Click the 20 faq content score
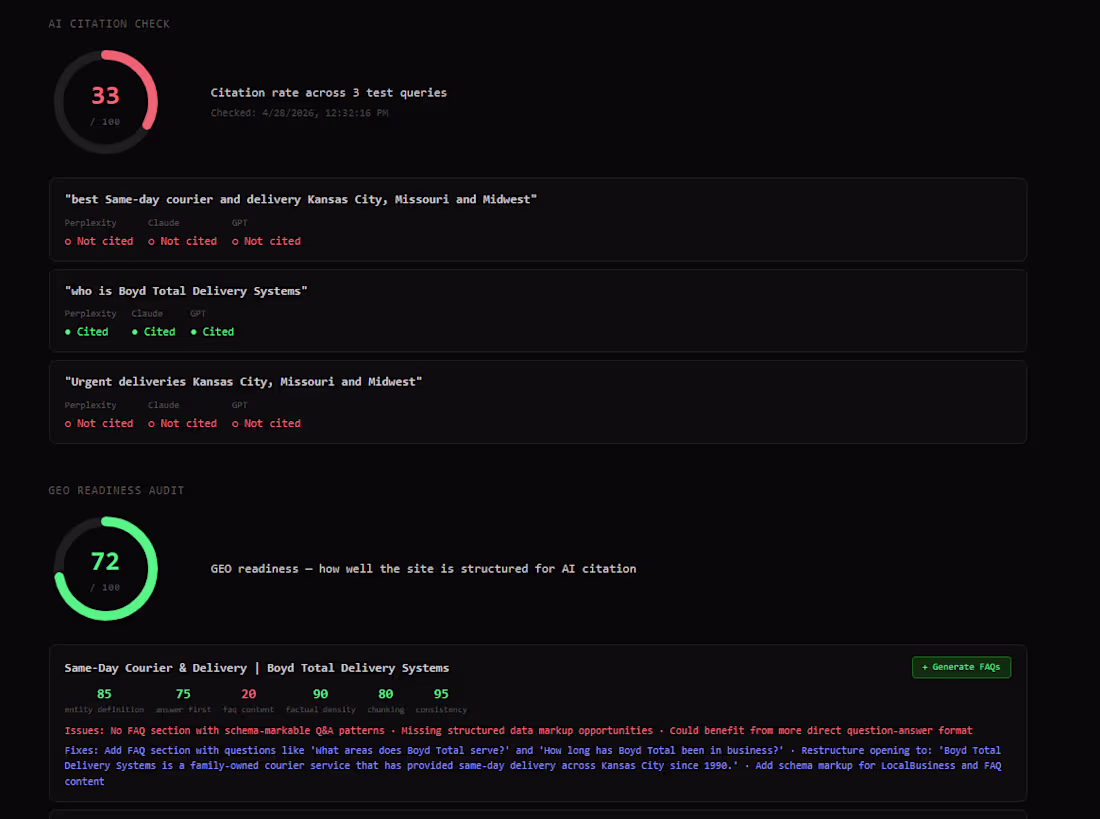The height and width of the screenshot is (819, 1100). click(x=249, y=694)
